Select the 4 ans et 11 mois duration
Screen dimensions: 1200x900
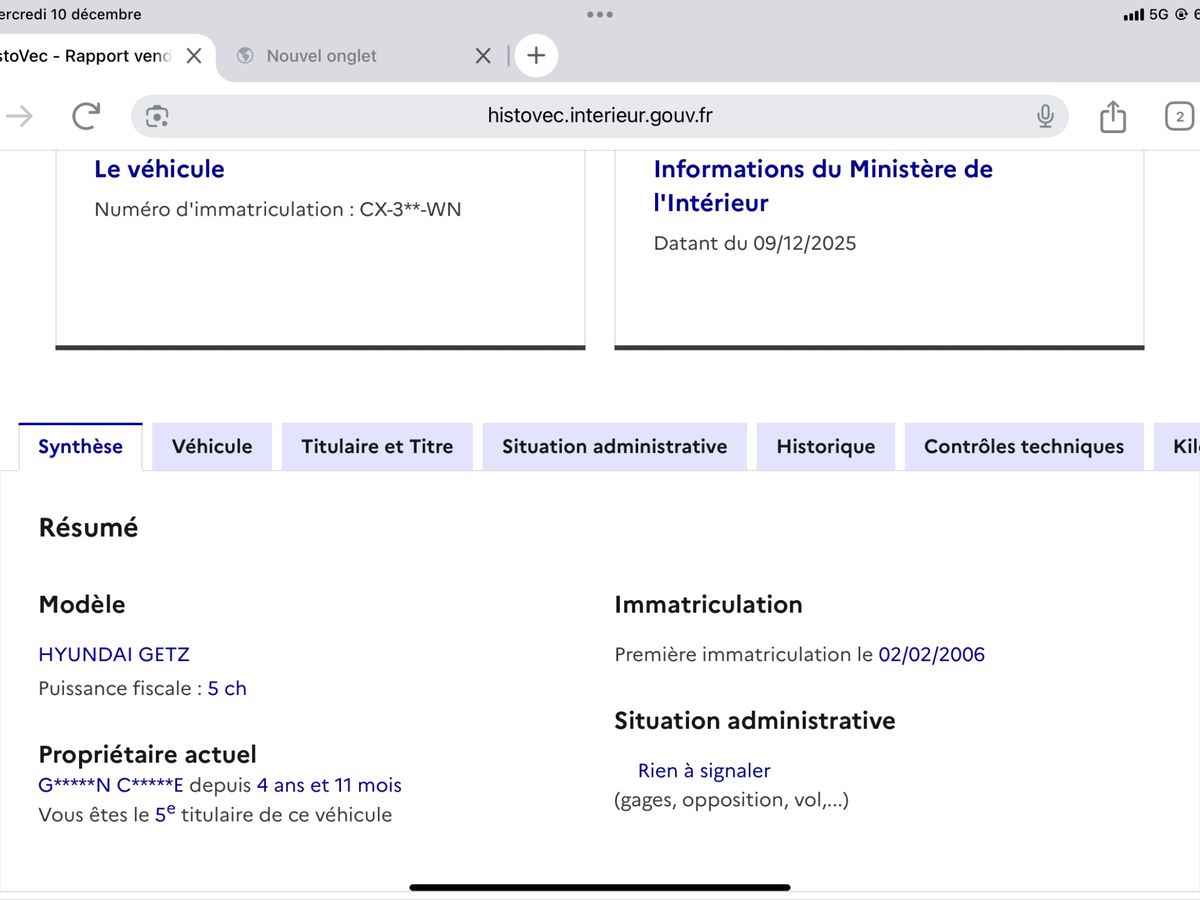[329, 785]
